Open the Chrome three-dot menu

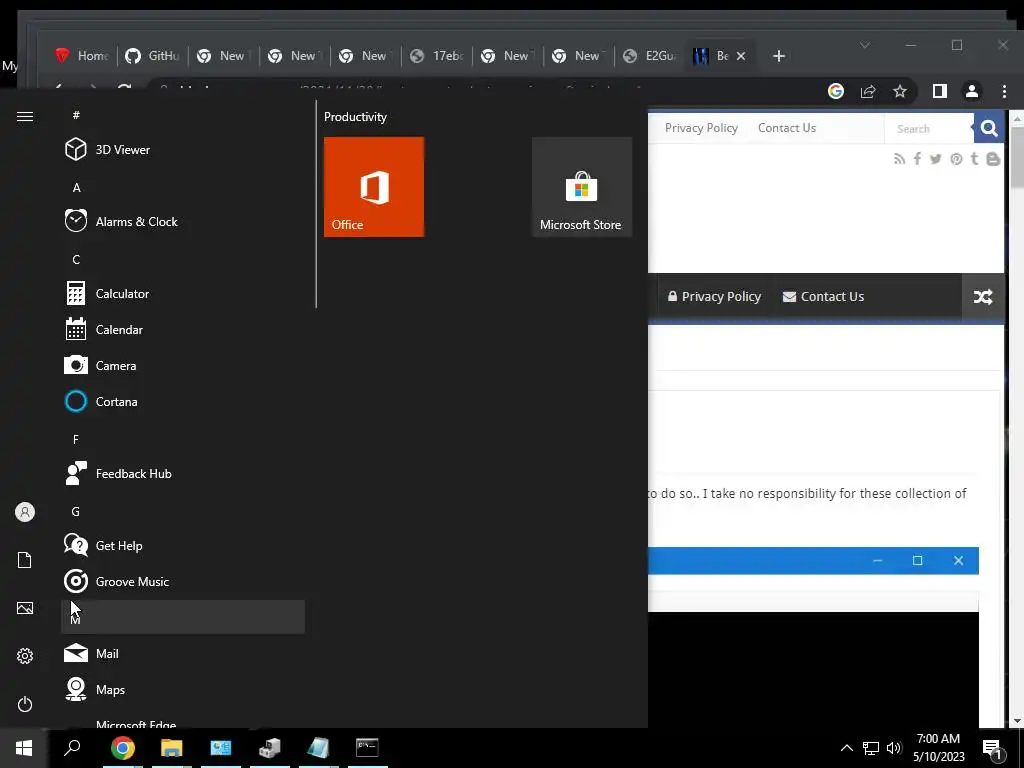point(1004,91)
